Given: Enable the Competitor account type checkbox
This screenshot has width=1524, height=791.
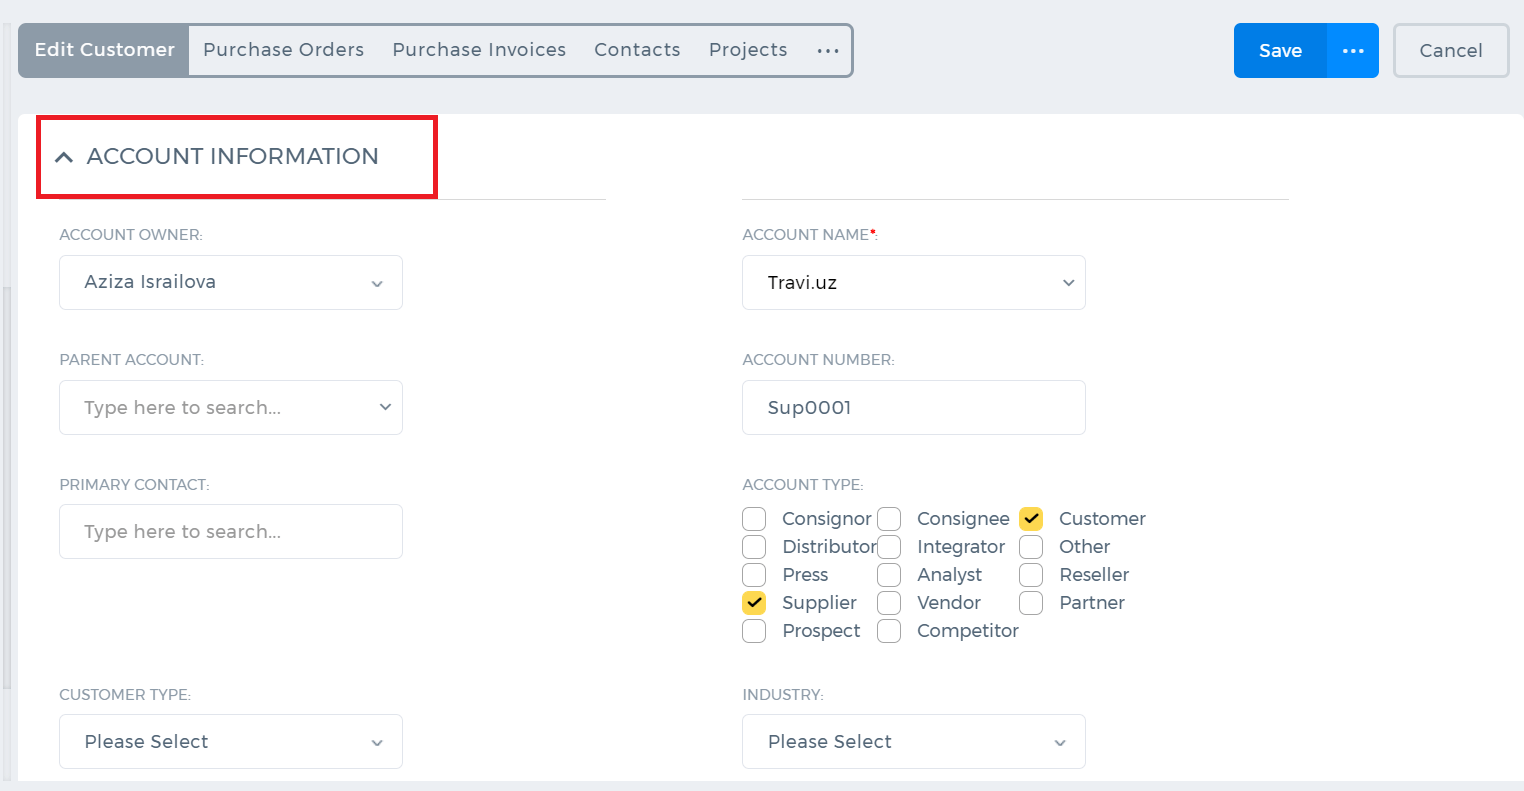Looking at the screenshot, I should click(889, 631).
